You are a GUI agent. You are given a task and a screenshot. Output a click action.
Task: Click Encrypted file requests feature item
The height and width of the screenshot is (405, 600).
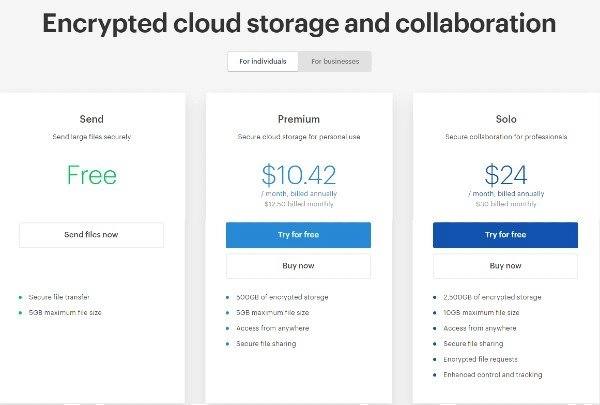tap(480, 359)
